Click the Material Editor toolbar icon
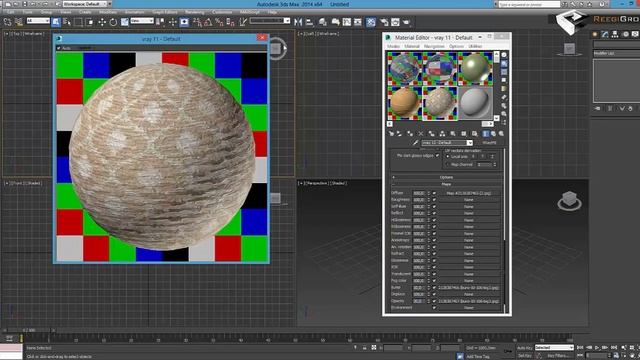 (x=371, y=22)
